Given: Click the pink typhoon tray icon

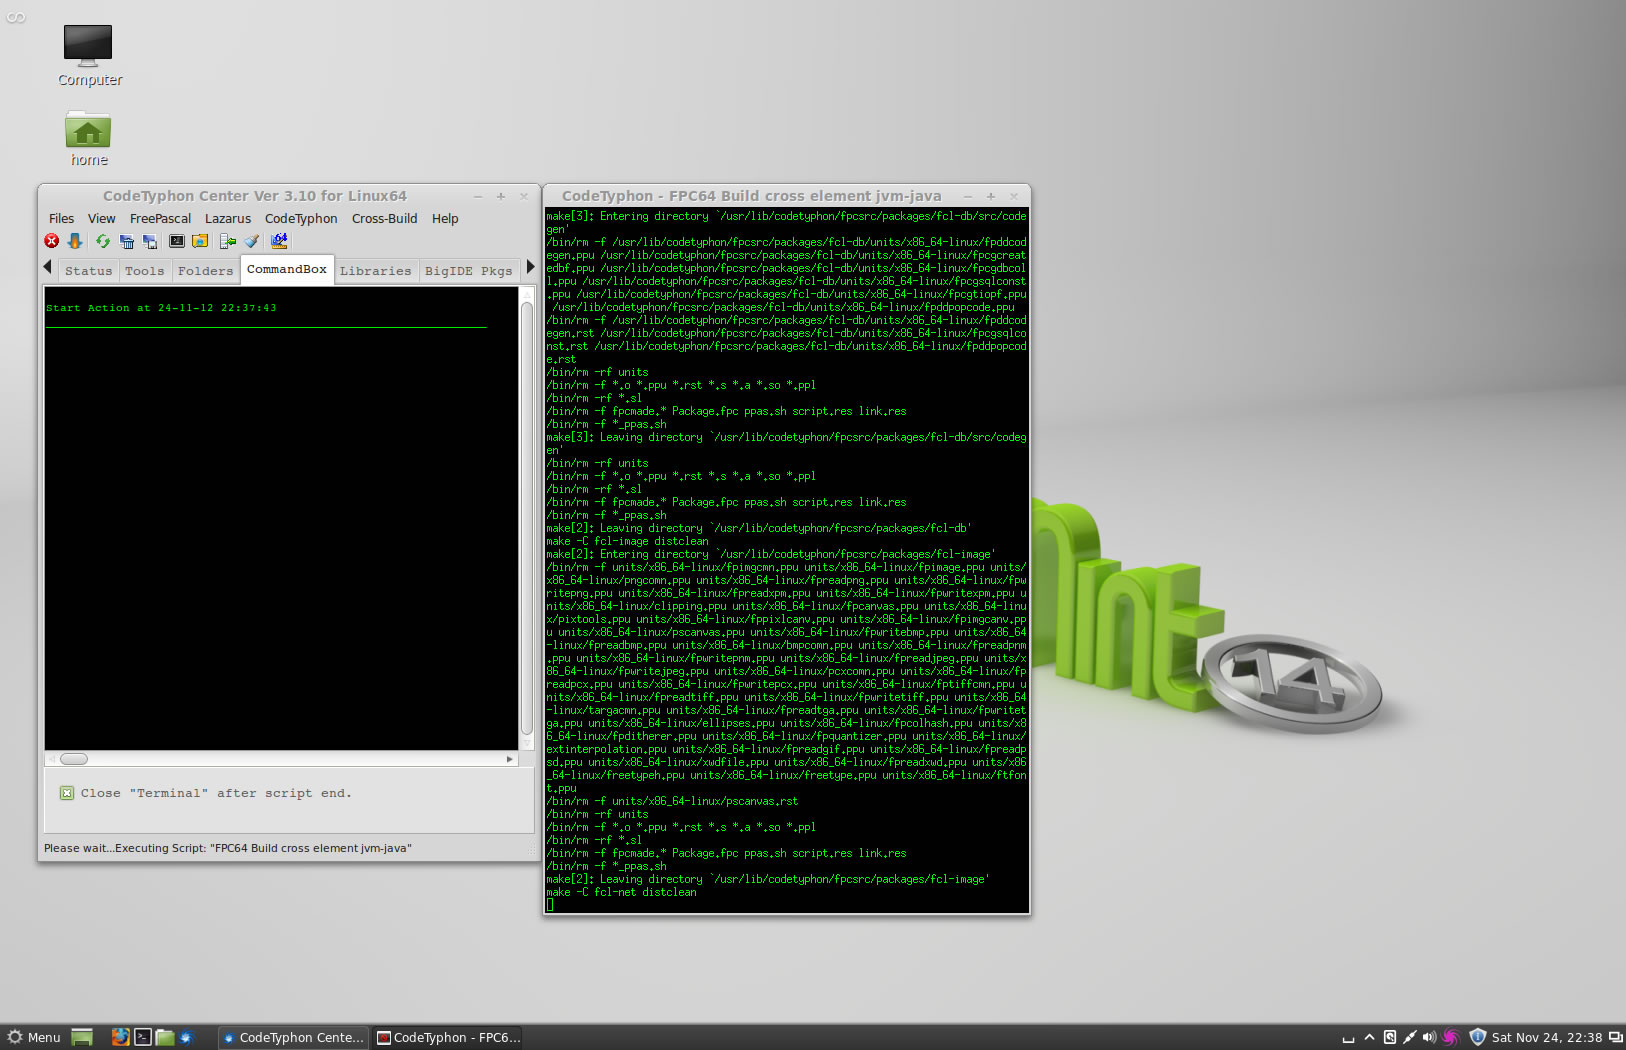Looking at the screenshot, I should pyautogui.click(x=1451, y=1037).
